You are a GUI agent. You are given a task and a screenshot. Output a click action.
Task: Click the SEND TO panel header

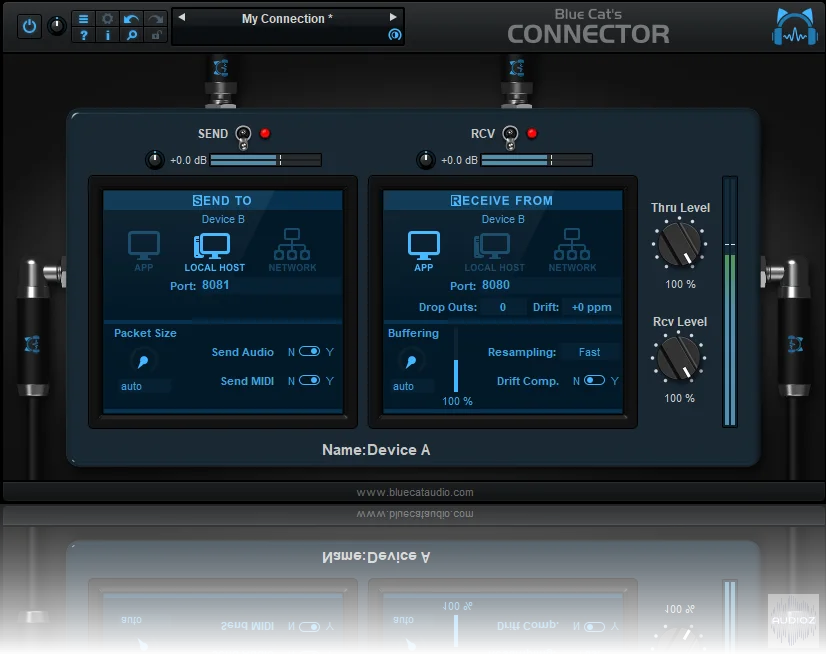point(222,201)
